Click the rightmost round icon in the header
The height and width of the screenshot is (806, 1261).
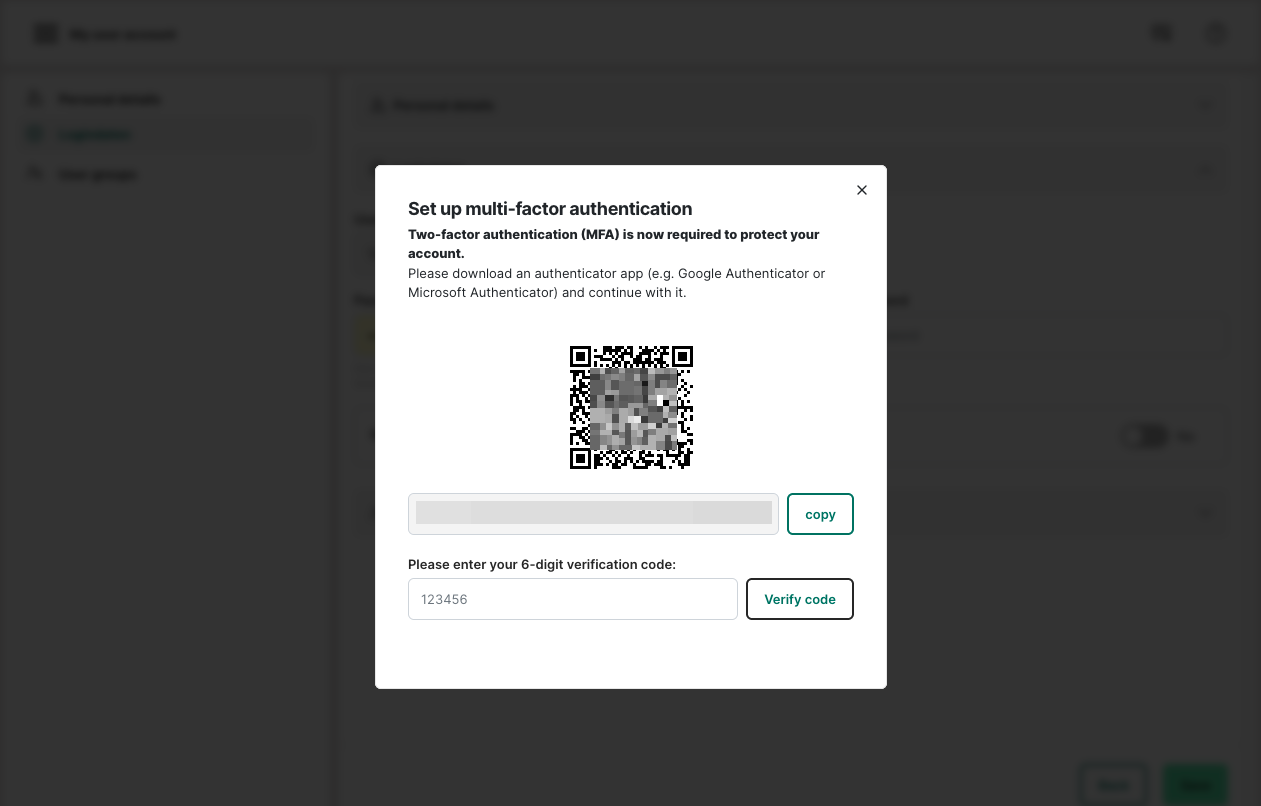[1215, 33]
